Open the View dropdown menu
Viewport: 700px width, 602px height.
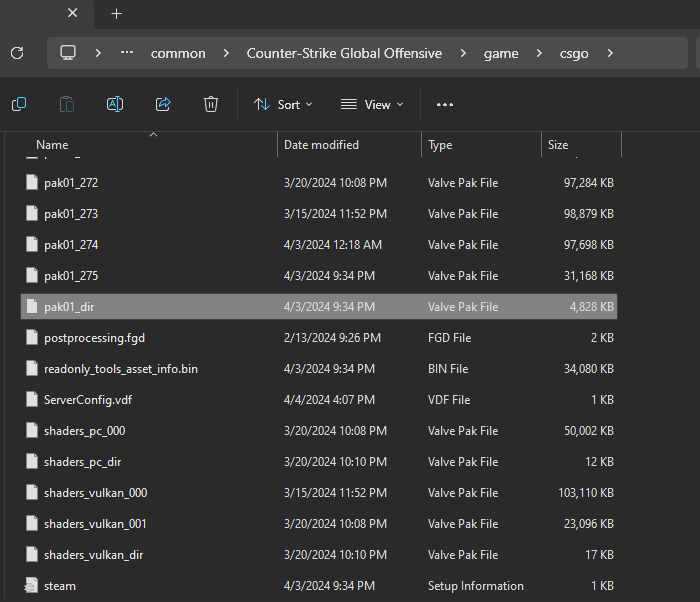(x=372, y=104)
